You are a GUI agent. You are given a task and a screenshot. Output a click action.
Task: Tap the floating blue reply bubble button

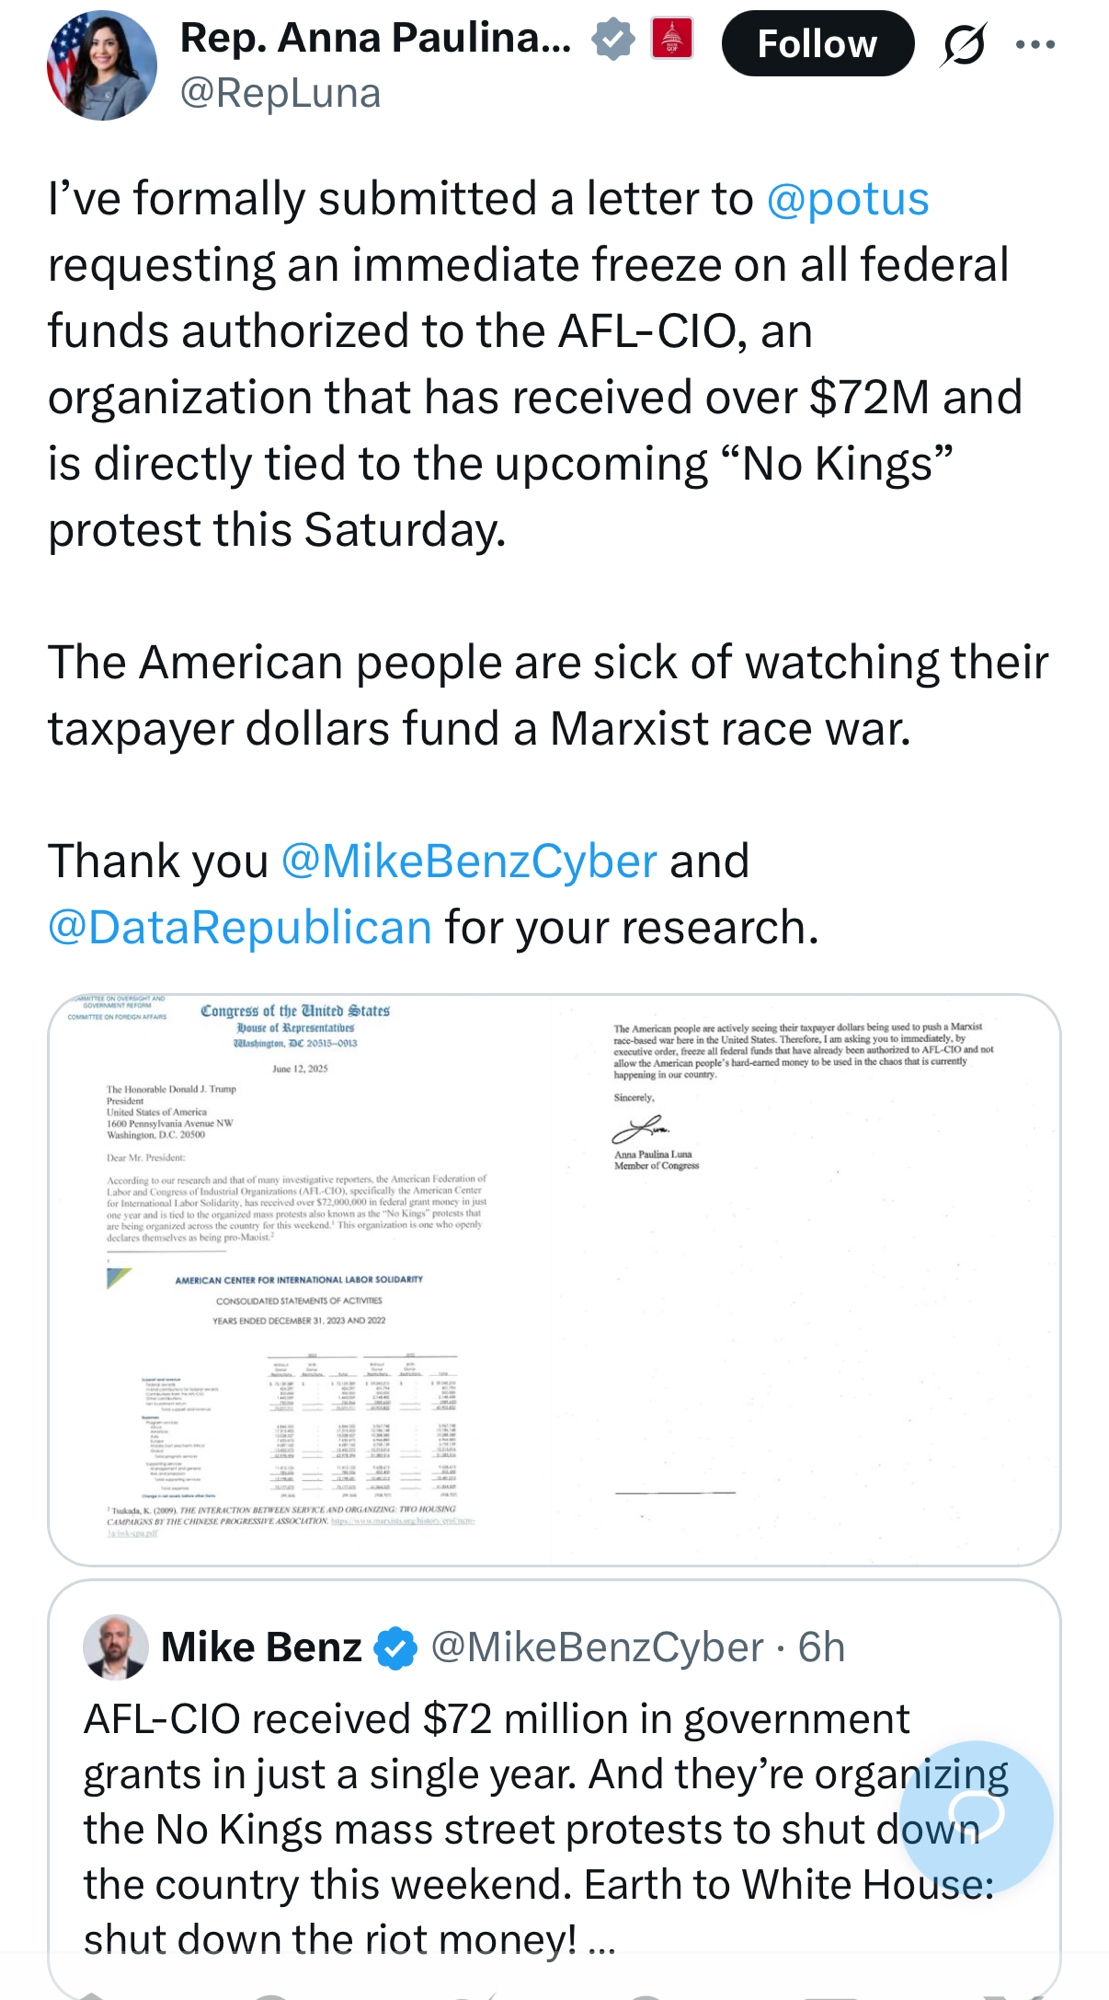(x=976, y=1817)
